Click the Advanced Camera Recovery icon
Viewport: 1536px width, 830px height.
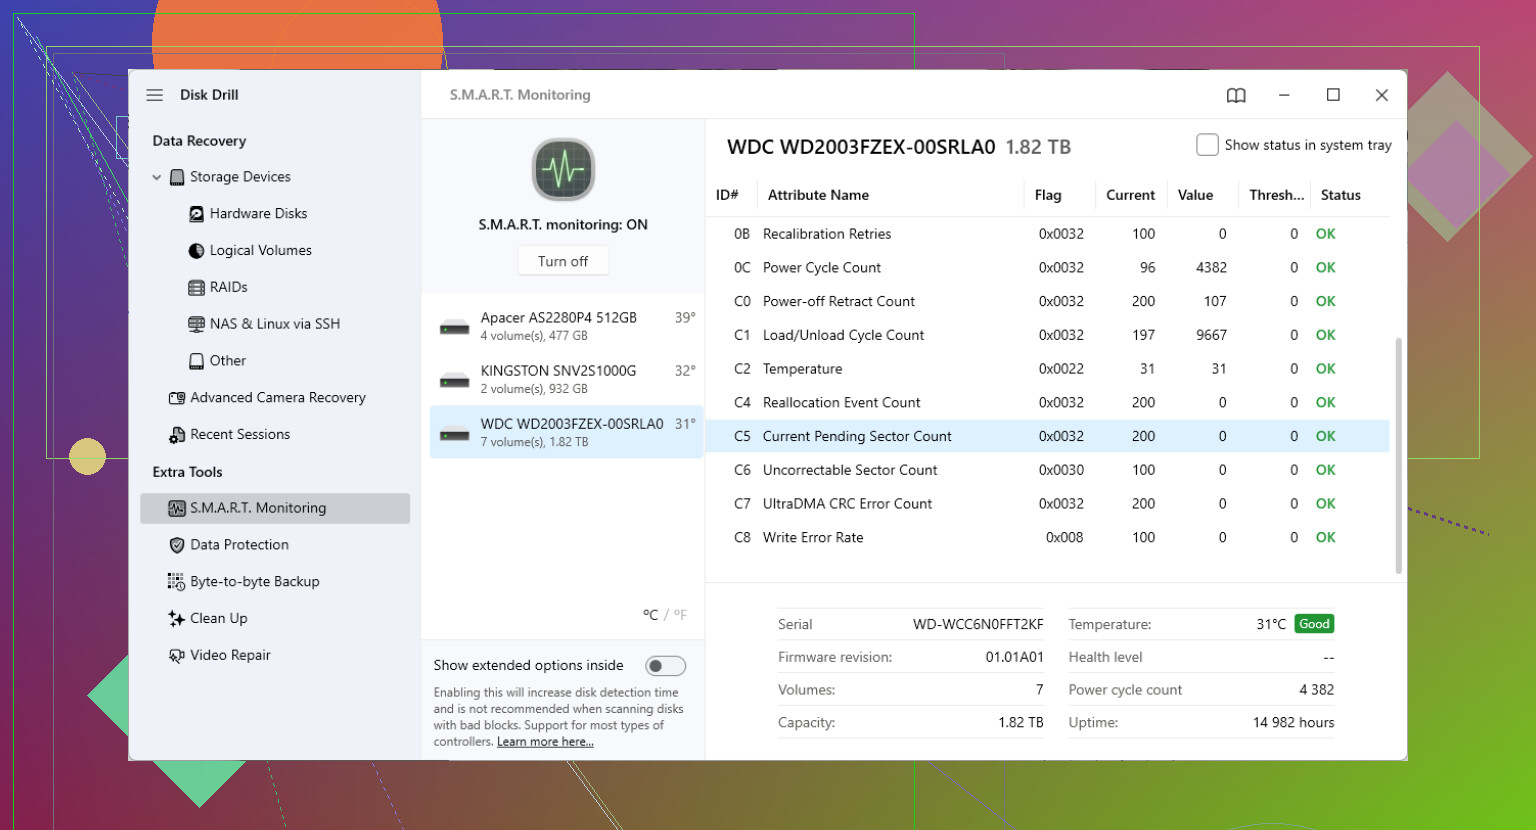177,398
